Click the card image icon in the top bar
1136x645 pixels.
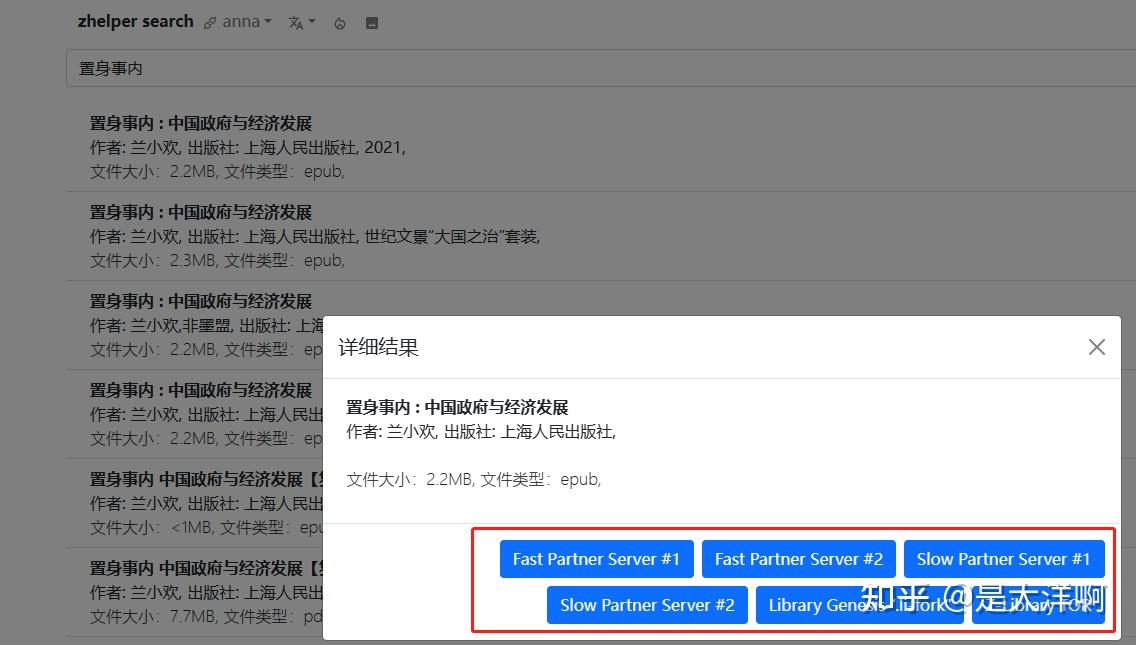pyautogui.click(x=371, y=21)
